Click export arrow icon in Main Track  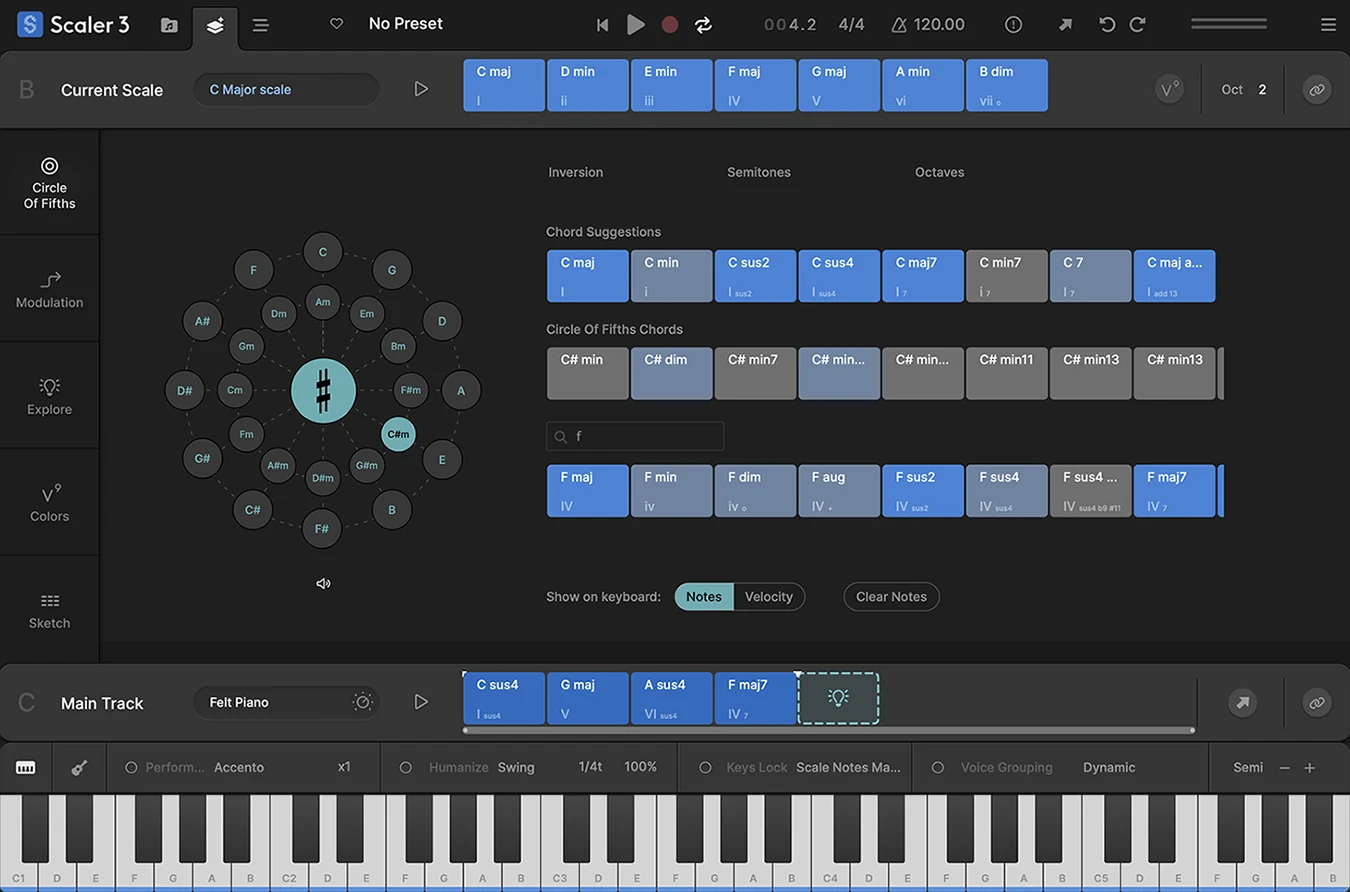click(x=1242, y=703)
